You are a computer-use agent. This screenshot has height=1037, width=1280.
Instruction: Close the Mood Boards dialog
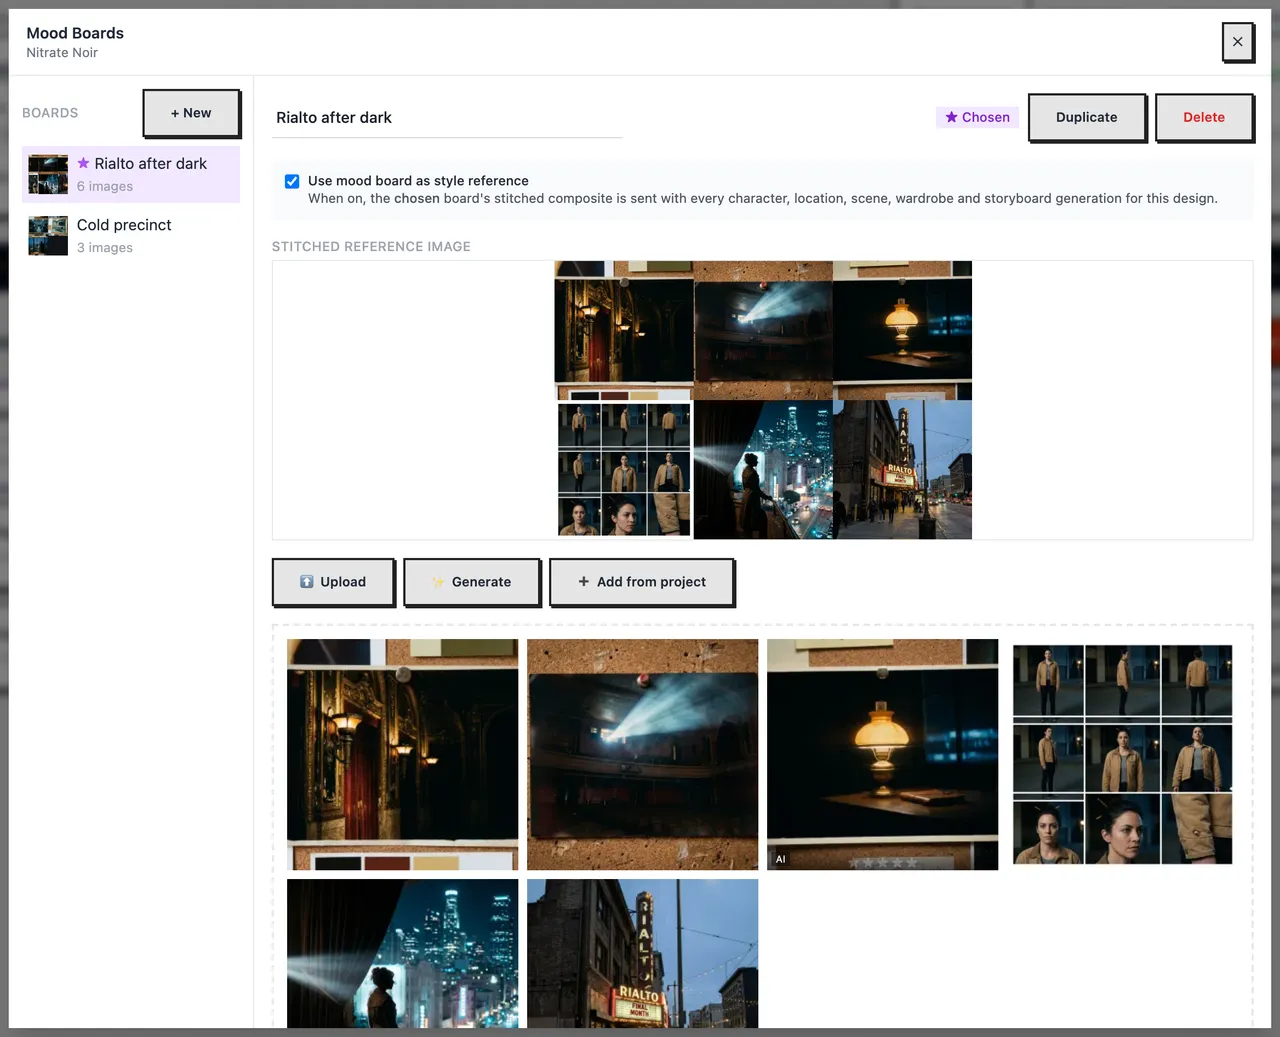tap(1238, 42)
